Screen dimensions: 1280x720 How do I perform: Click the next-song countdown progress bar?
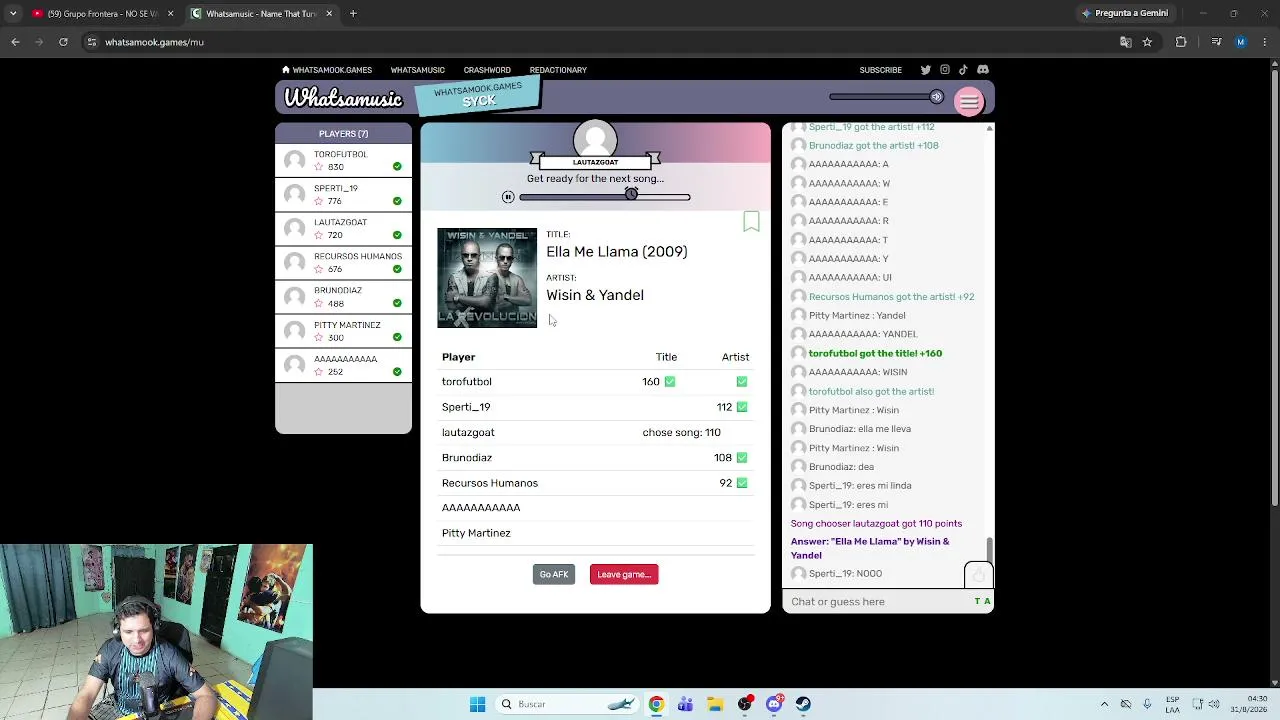[x=605, y=197]
